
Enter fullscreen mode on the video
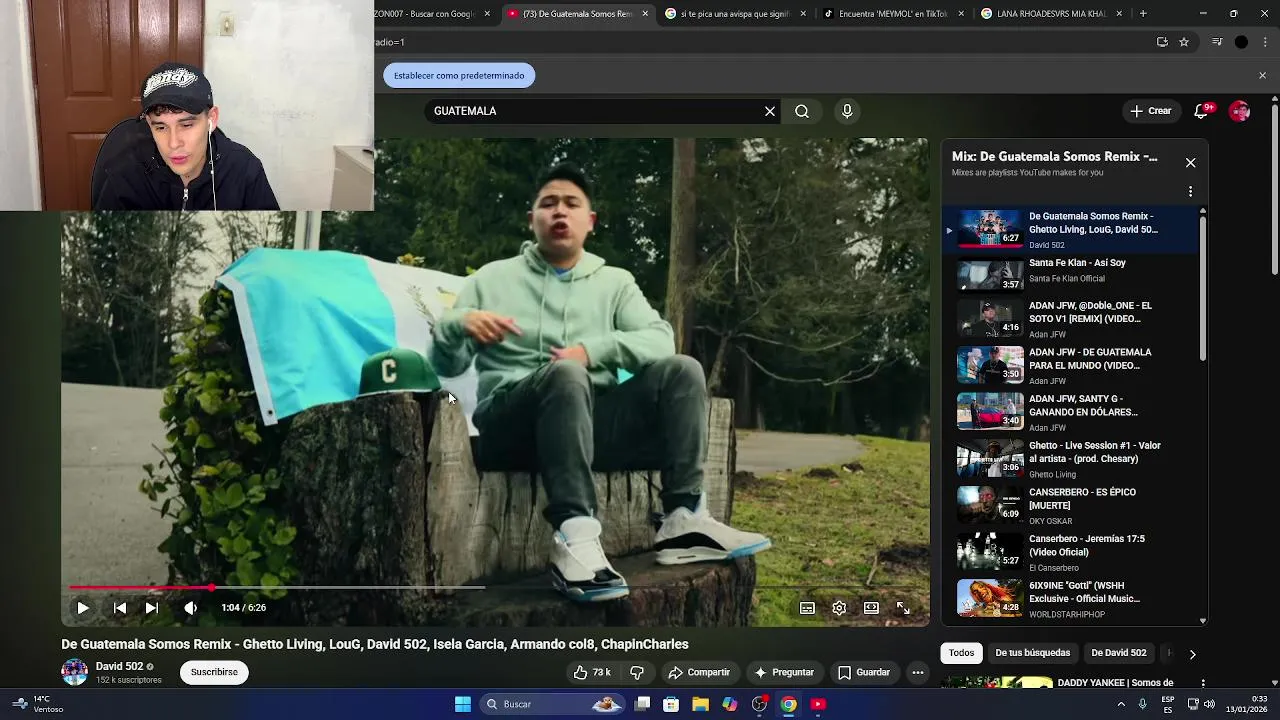903,608
